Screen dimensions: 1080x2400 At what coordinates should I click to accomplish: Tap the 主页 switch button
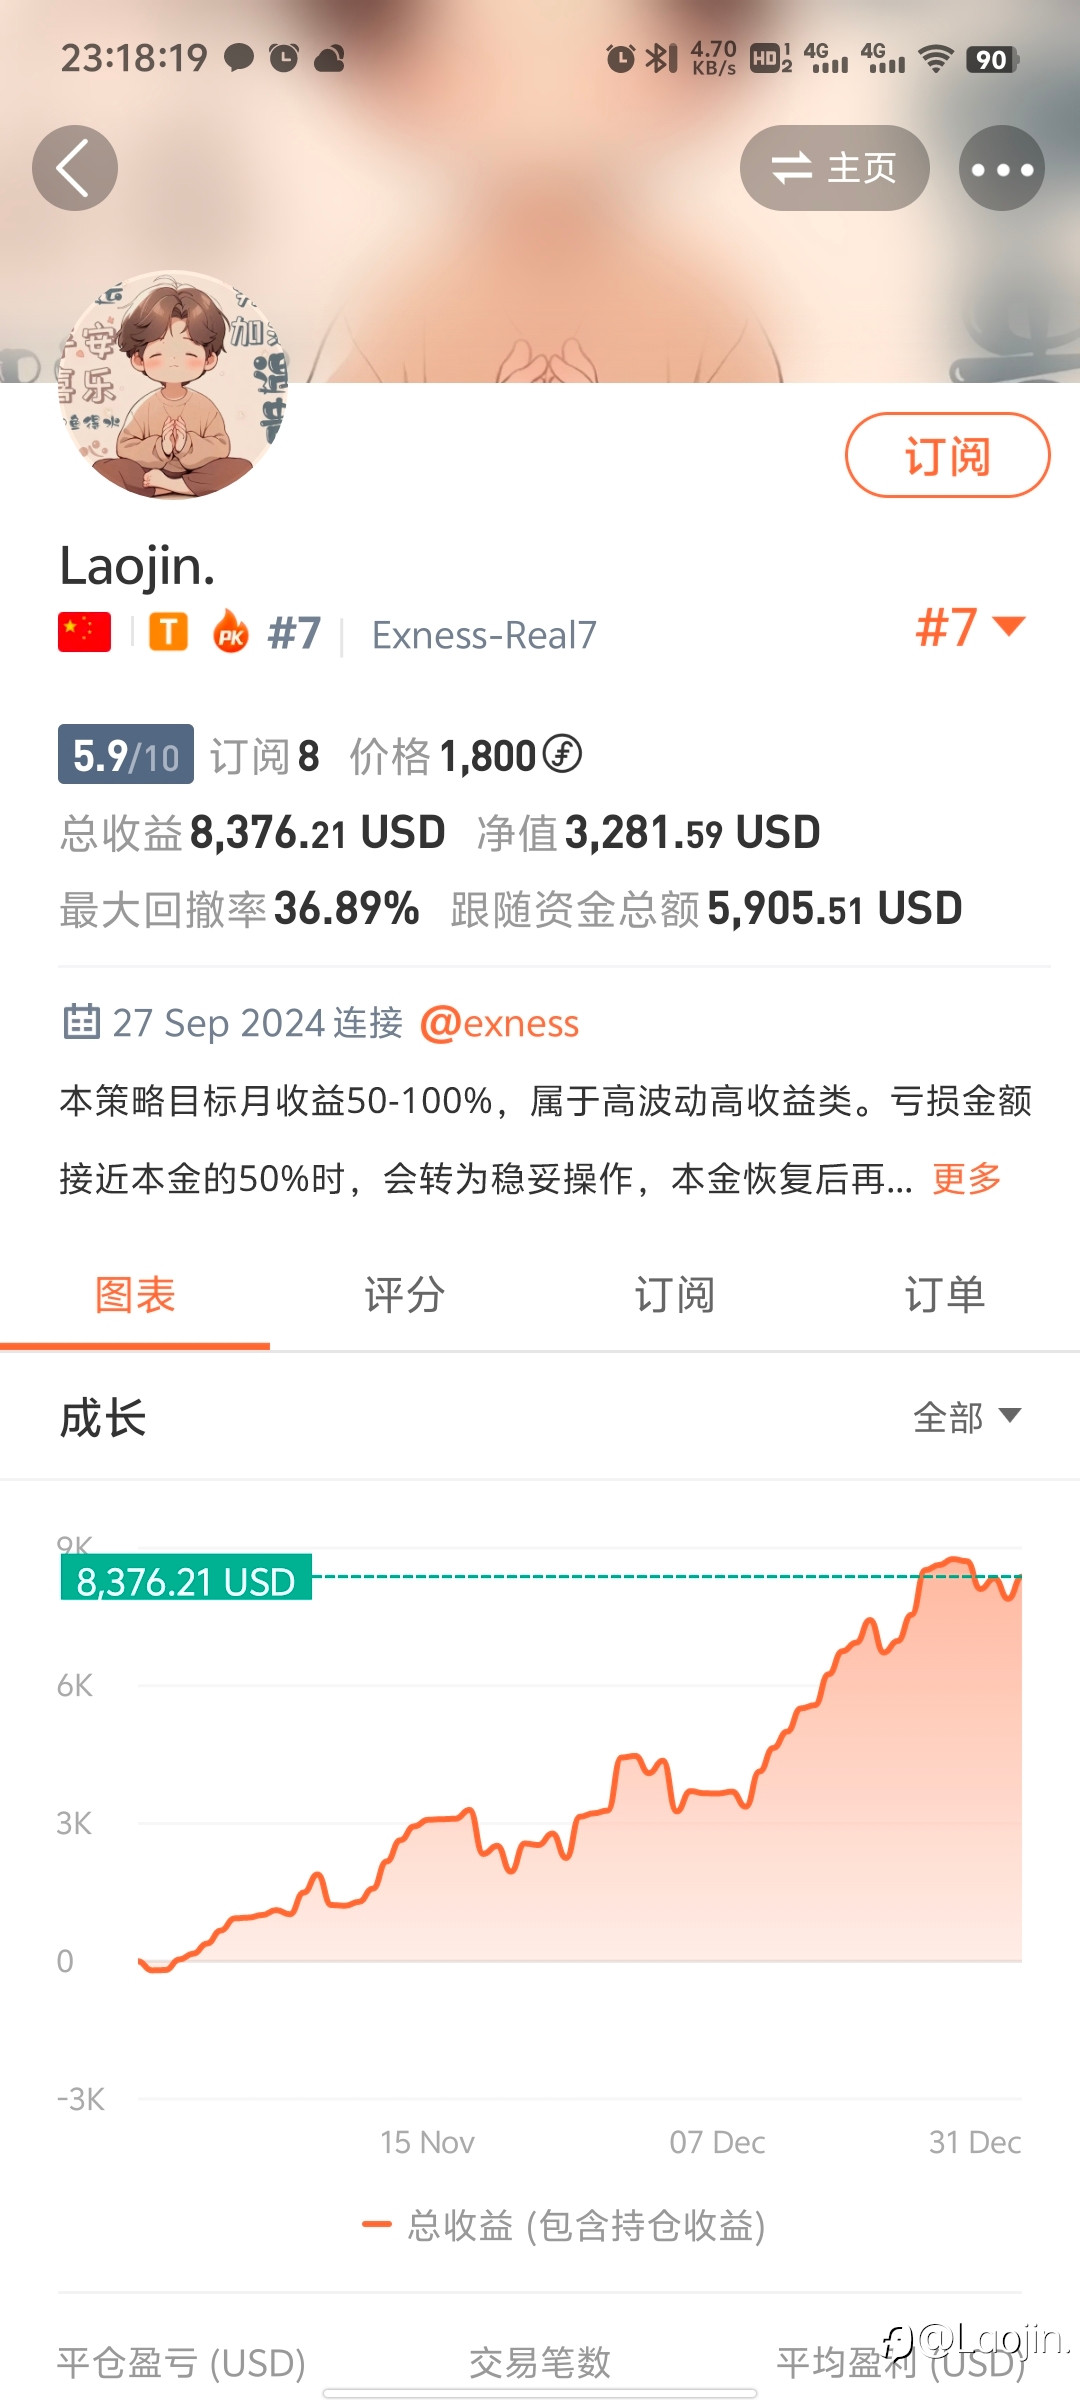(835, 168)
